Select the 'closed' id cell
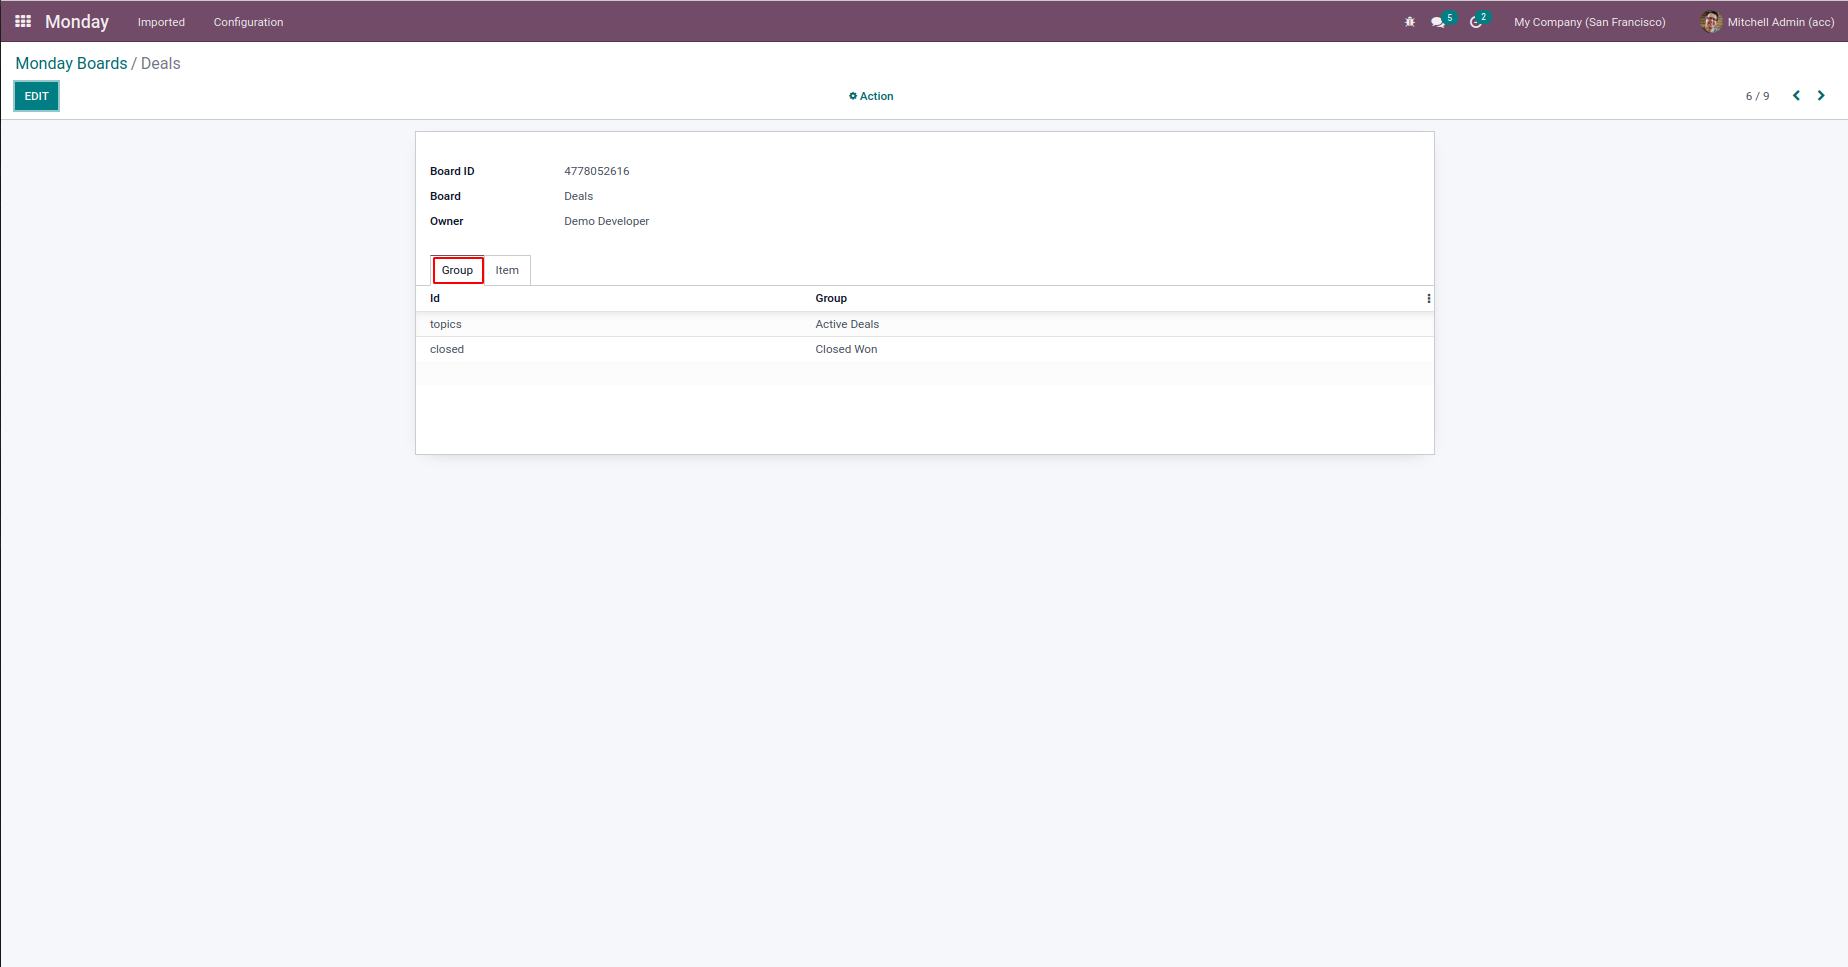 point(447,349)
